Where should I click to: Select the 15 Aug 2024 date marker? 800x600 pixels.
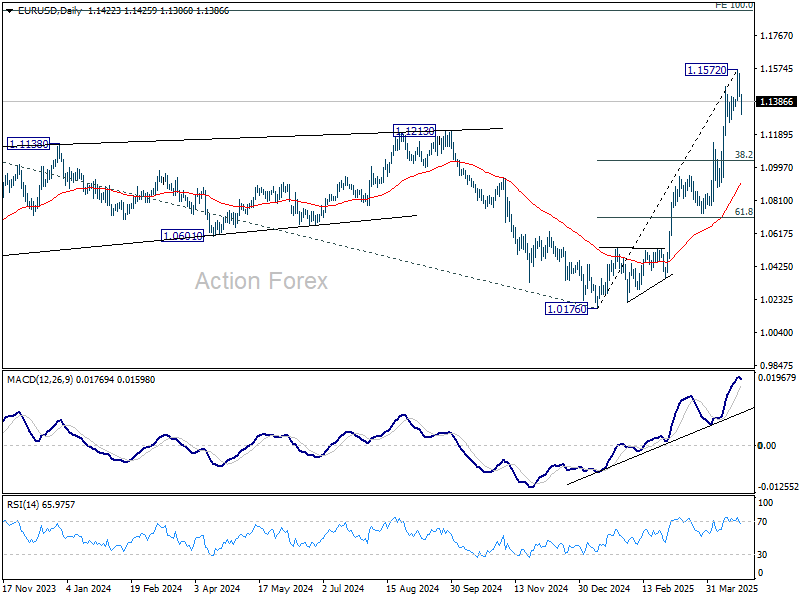414,591
